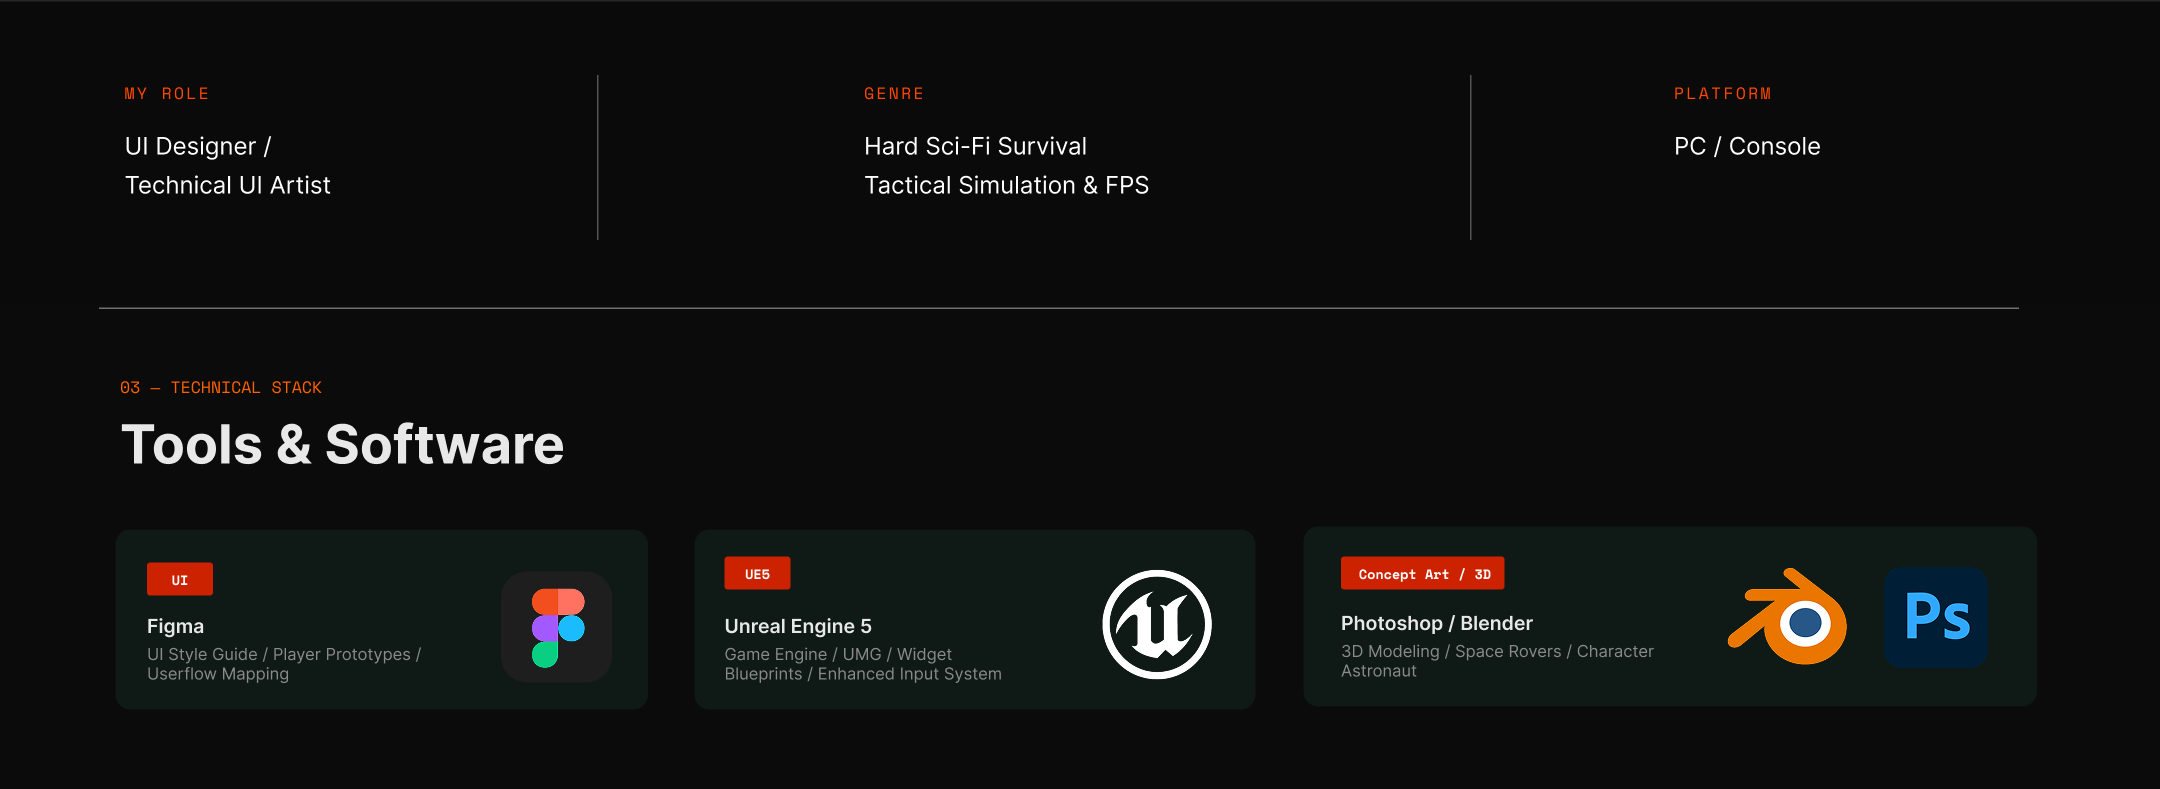
Task: Click the Figma description starting 'UI Style Guide'
Action: coord(284,664)
